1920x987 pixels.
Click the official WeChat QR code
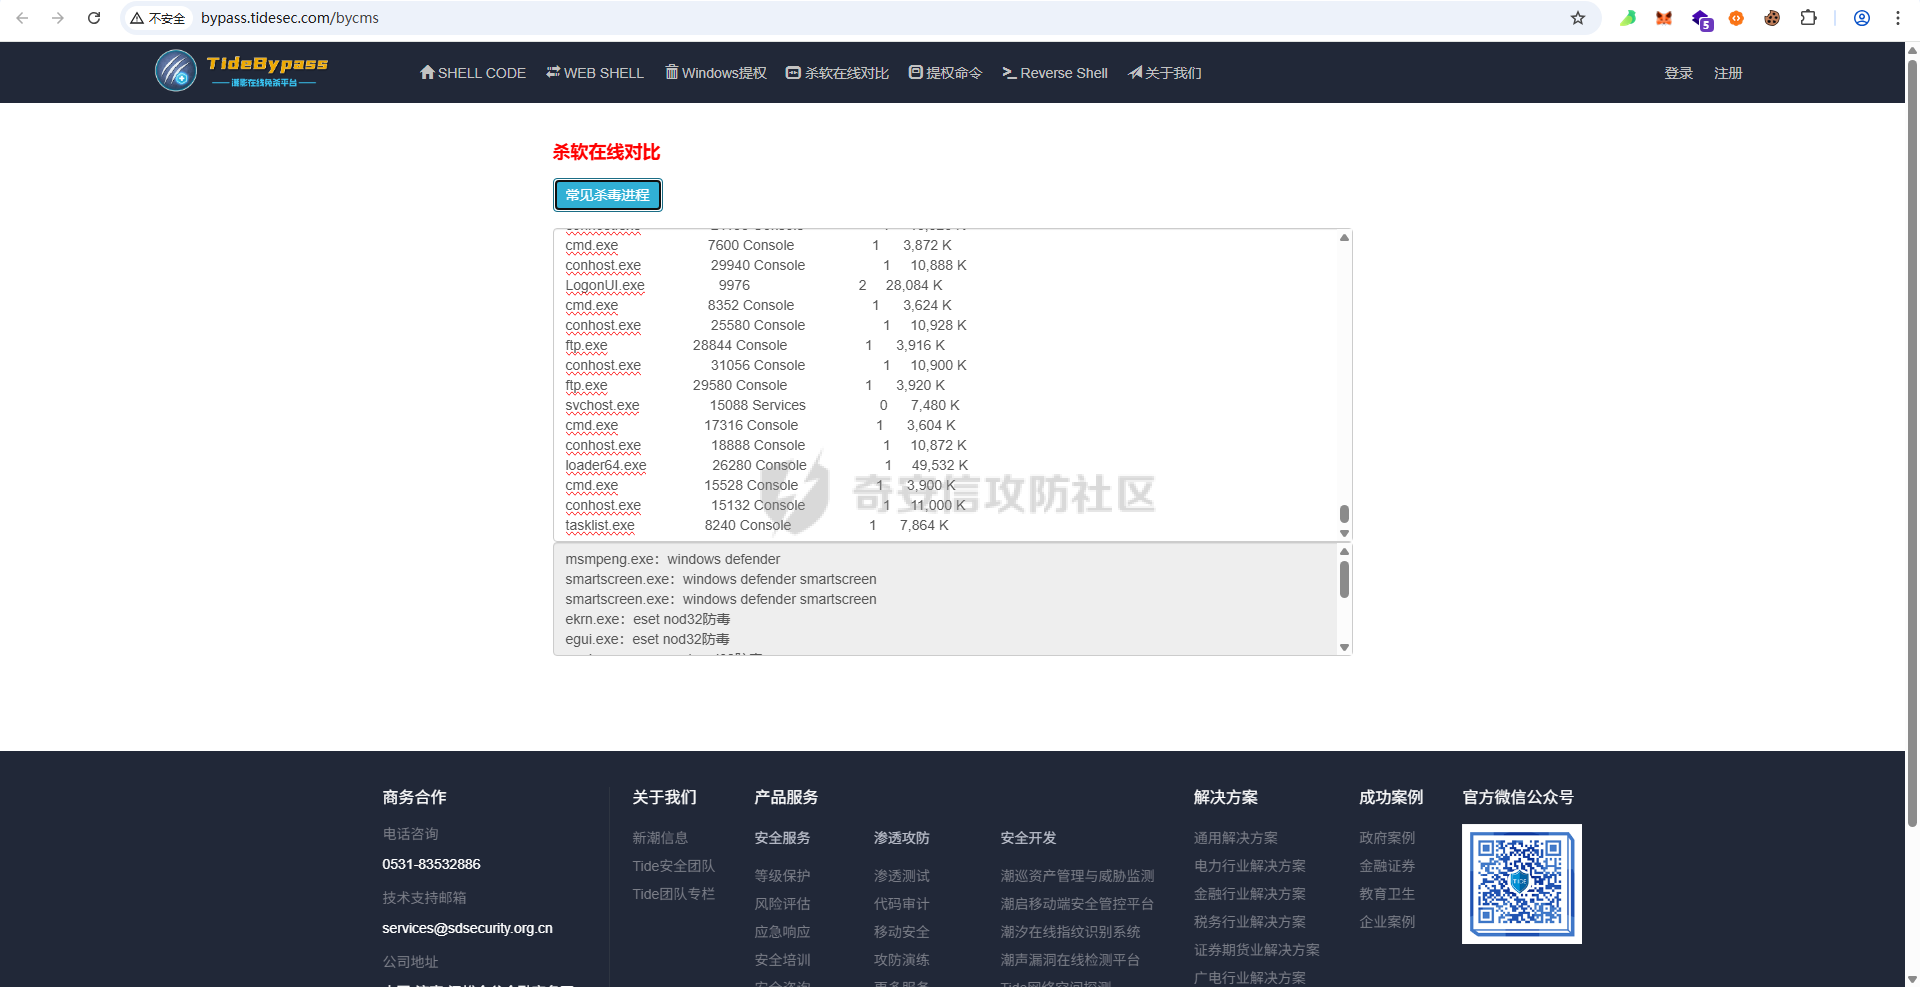point(1521,884)
